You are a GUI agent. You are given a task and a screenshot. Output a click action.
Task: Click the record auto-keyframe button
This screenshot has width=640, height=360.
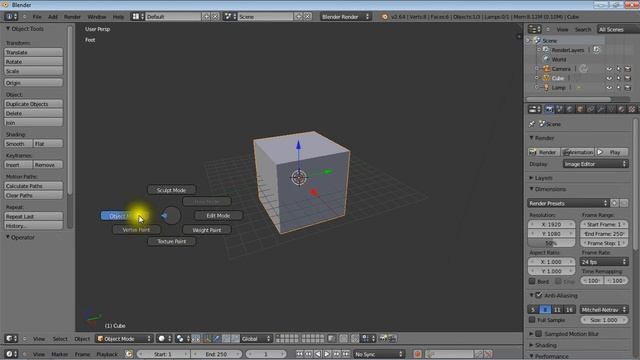point(417,354)
